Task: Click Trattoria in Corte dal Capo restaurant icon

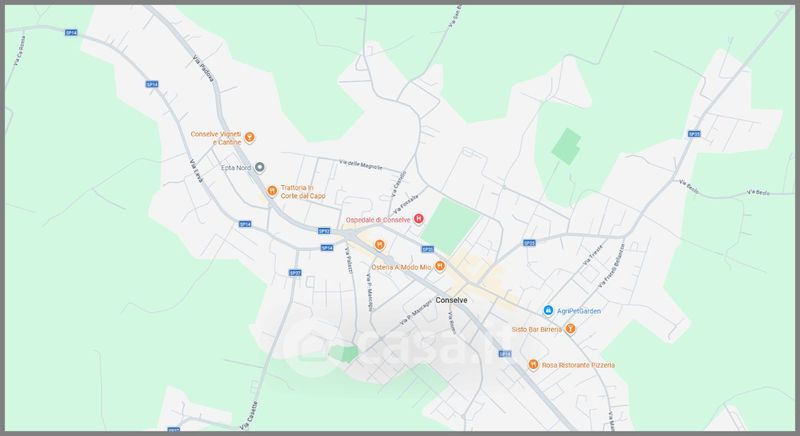Action: pyautogui.click(x=271, y=190)
